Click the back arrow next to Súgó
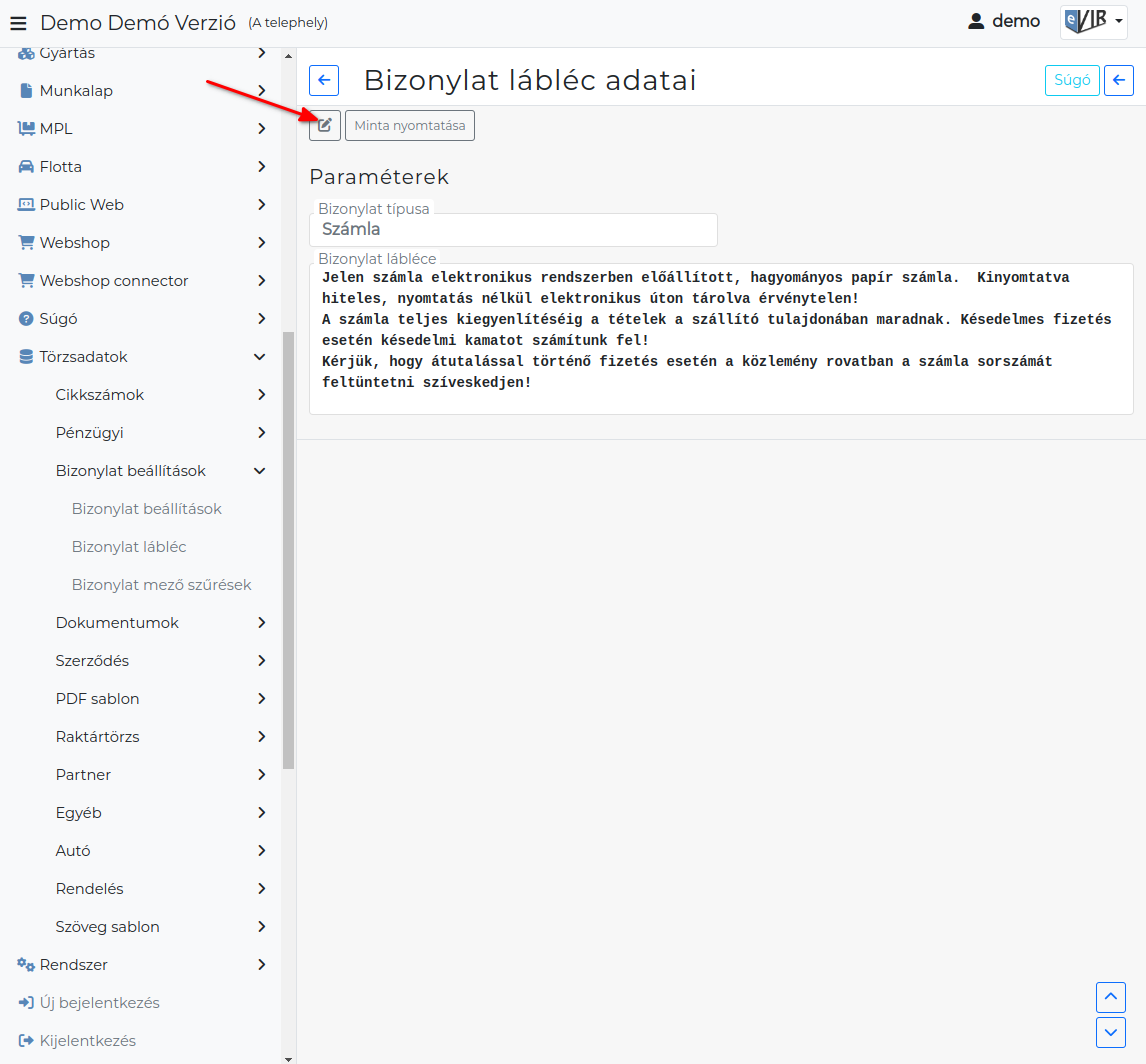The image size is (1146, 1064). coord(1118,80)
